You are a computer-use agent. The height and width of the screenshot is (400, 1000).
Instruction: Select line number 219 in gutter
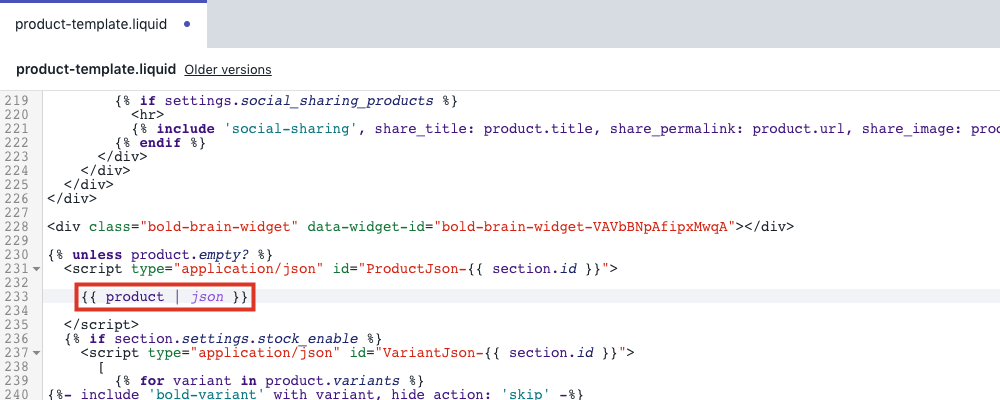click(x=15, y=101)
